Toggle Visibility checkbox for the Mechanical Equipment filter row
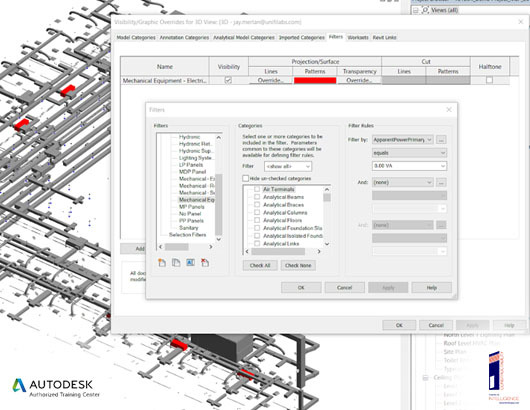The height and width of the screenshot is (410, 530). click(x=228, y=80)
